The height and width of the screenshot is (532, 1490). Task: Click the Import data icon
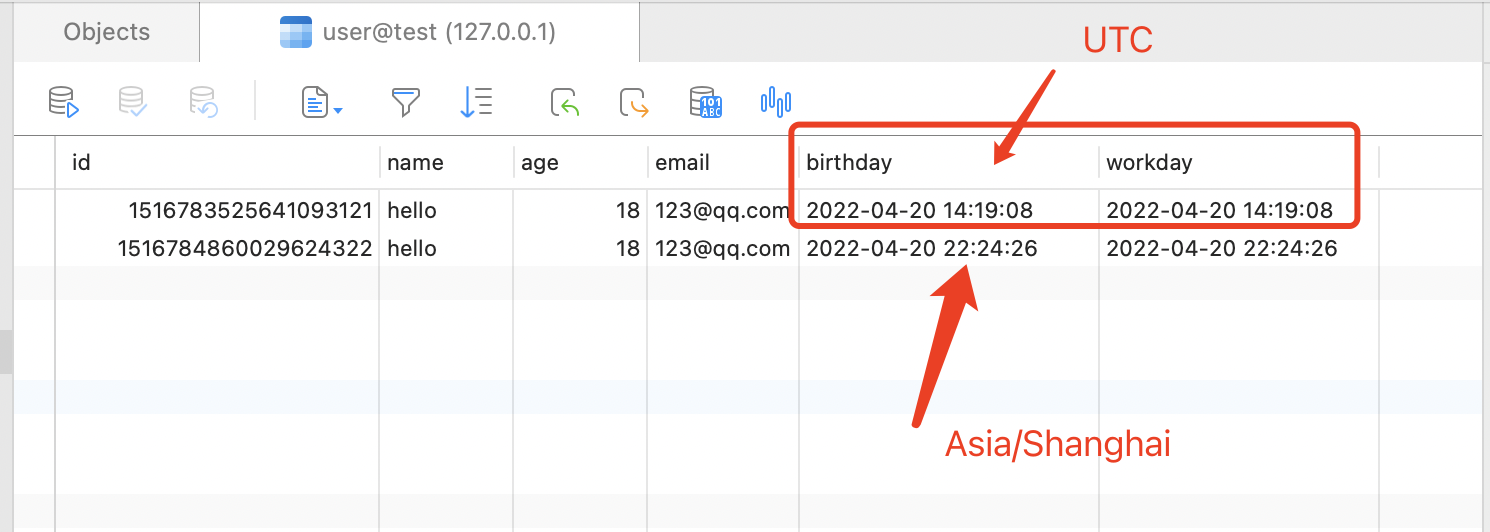tap(565, 101)
